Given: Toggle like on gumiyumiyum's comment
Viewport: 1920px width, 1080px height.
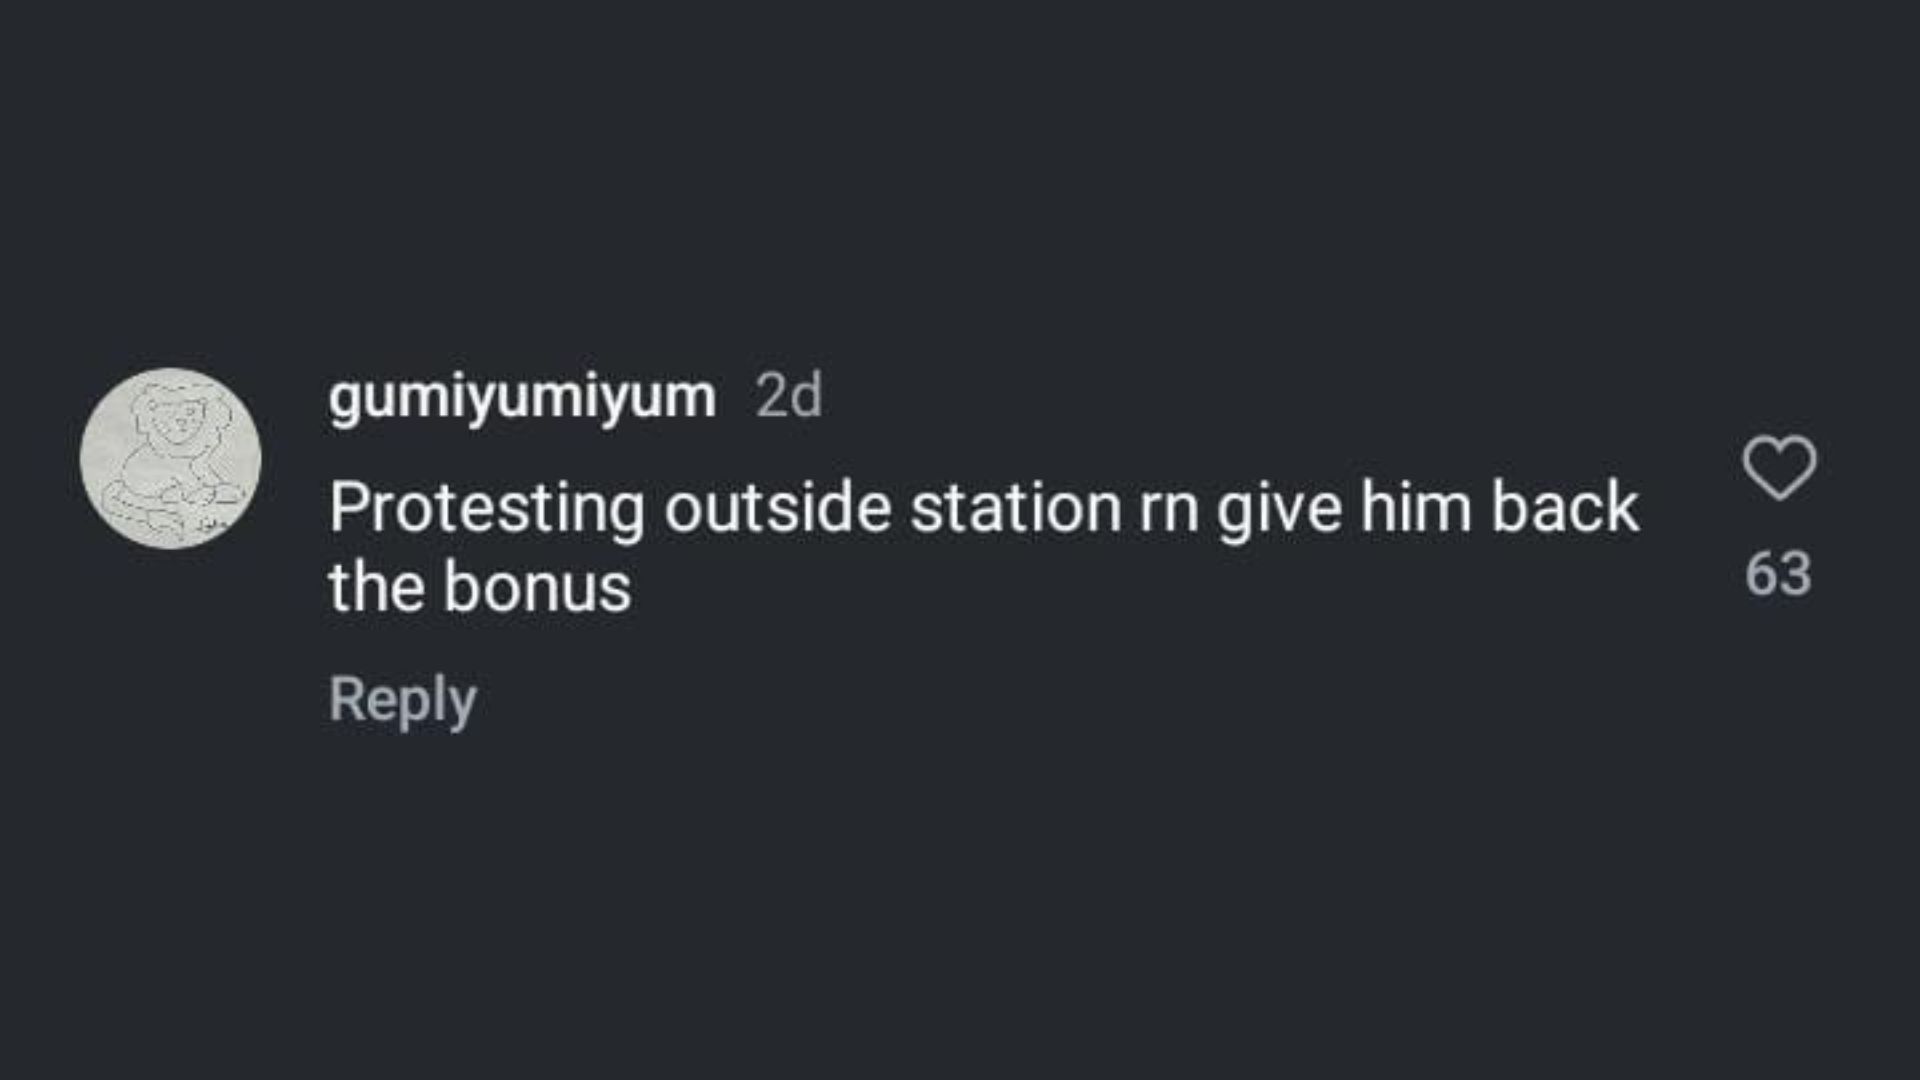Looking at the screenshot, I should click(1779, 467).
